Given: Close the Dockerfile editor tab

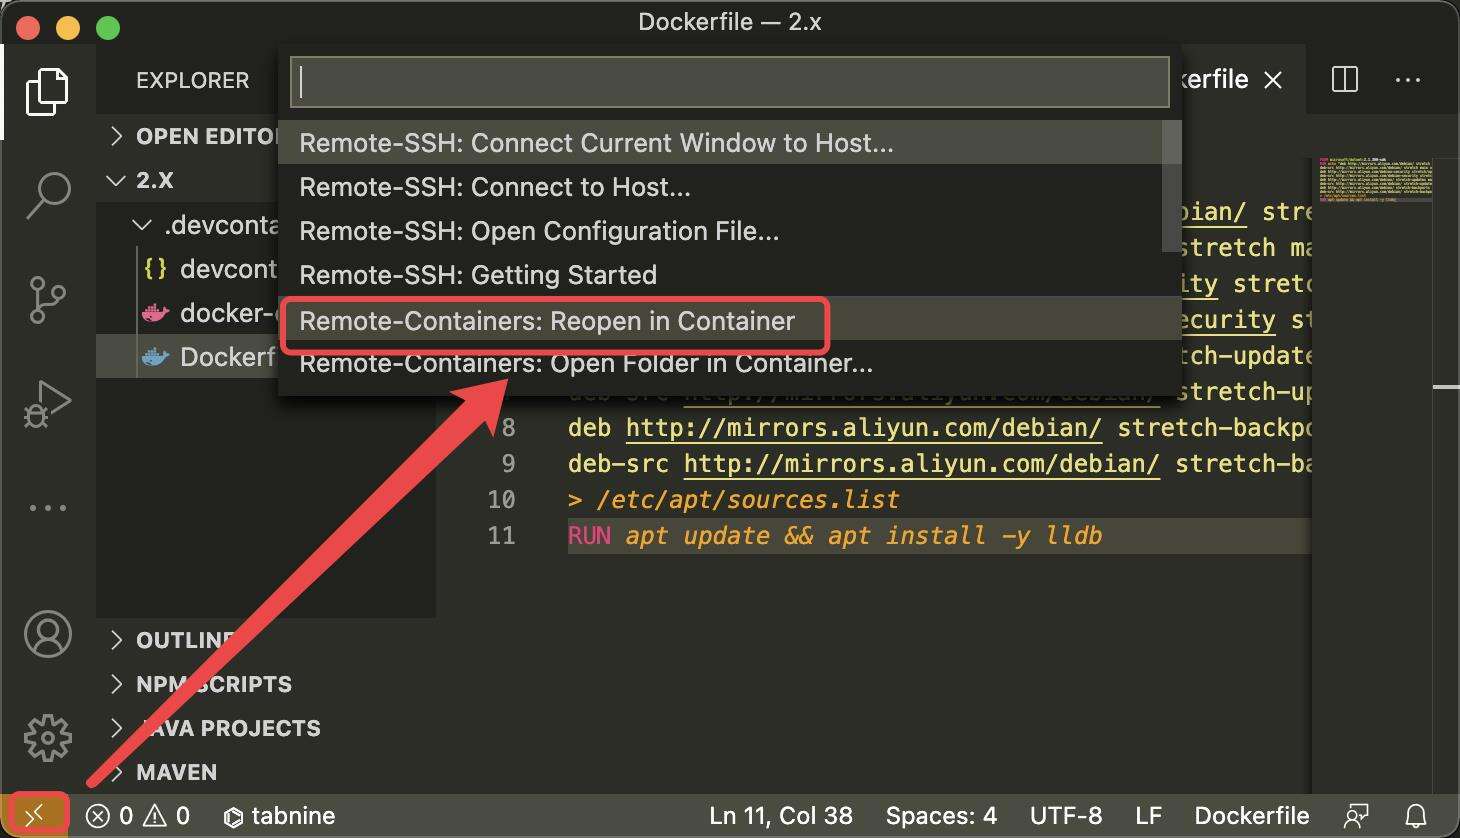Looking at the screenshot, I should [1273, 80].
